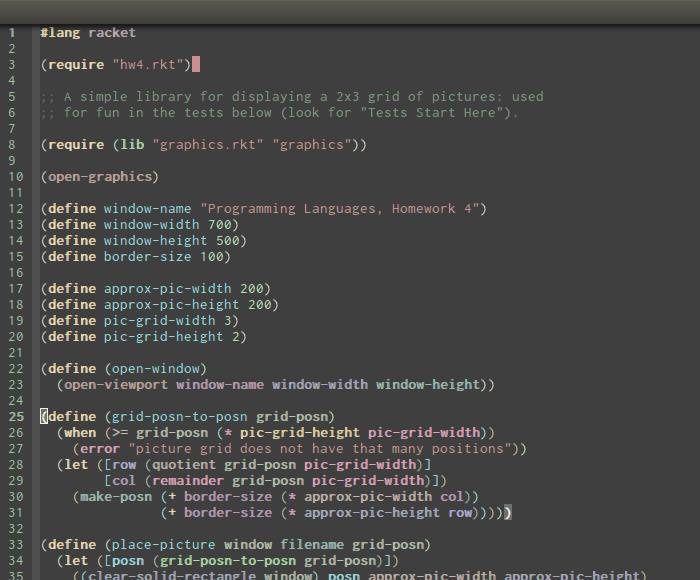Click the "graphics.rkt" string
The width and height of the screenshot is (700, 580).
click(208, 145)
